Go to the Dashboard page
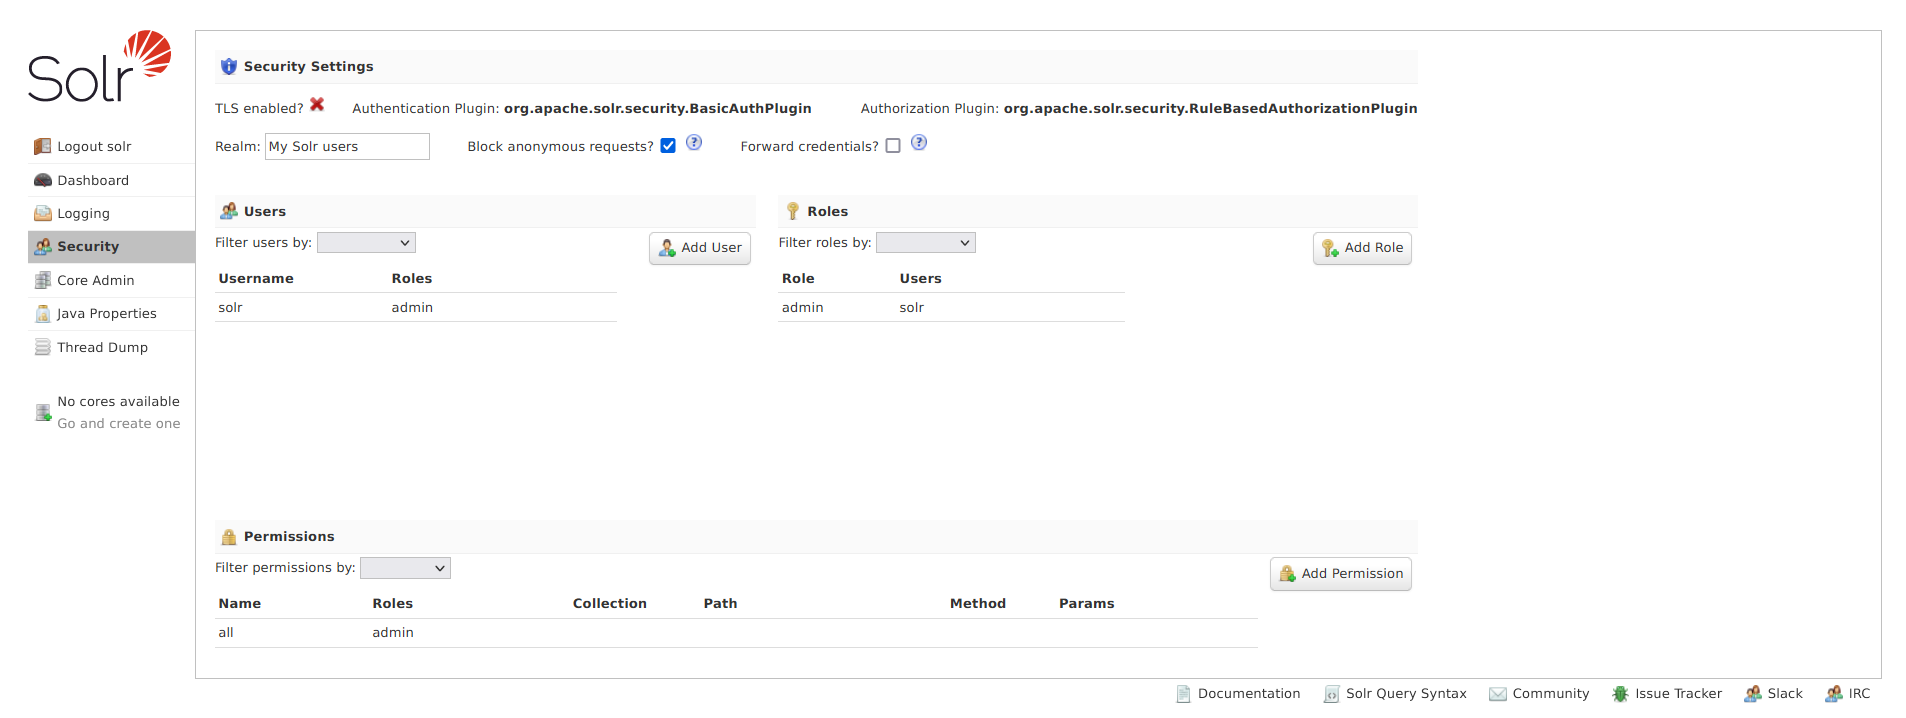Screen dimensions: 1906x718 pos(111,180)
